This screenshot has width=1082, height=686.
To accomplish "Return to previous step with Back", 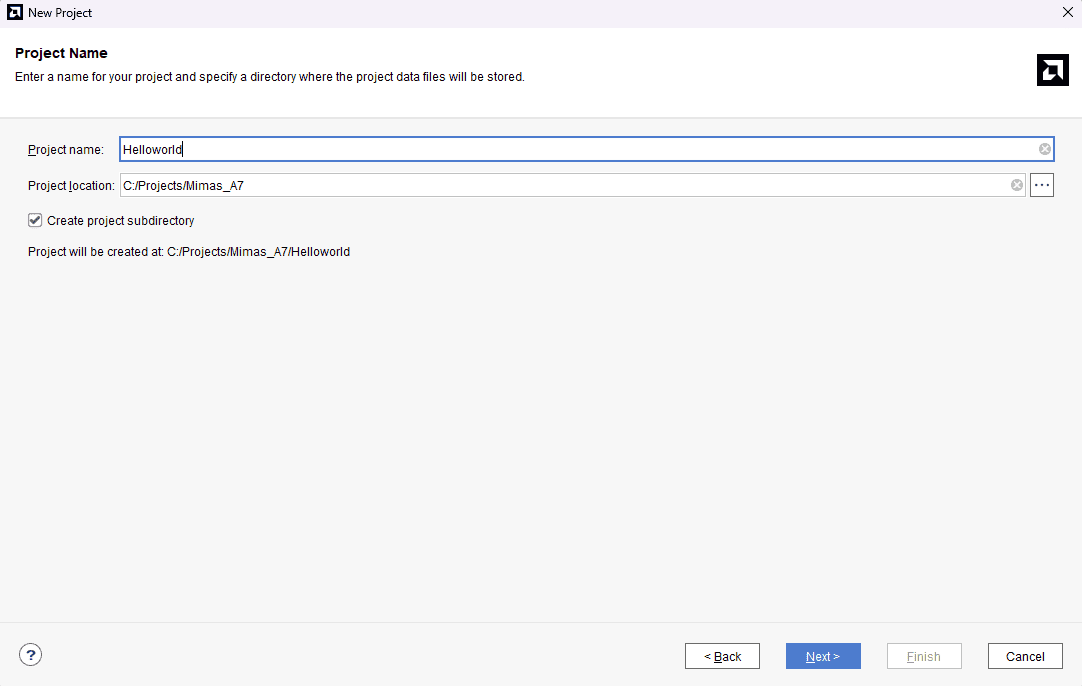I will click(x=722, y=656).
